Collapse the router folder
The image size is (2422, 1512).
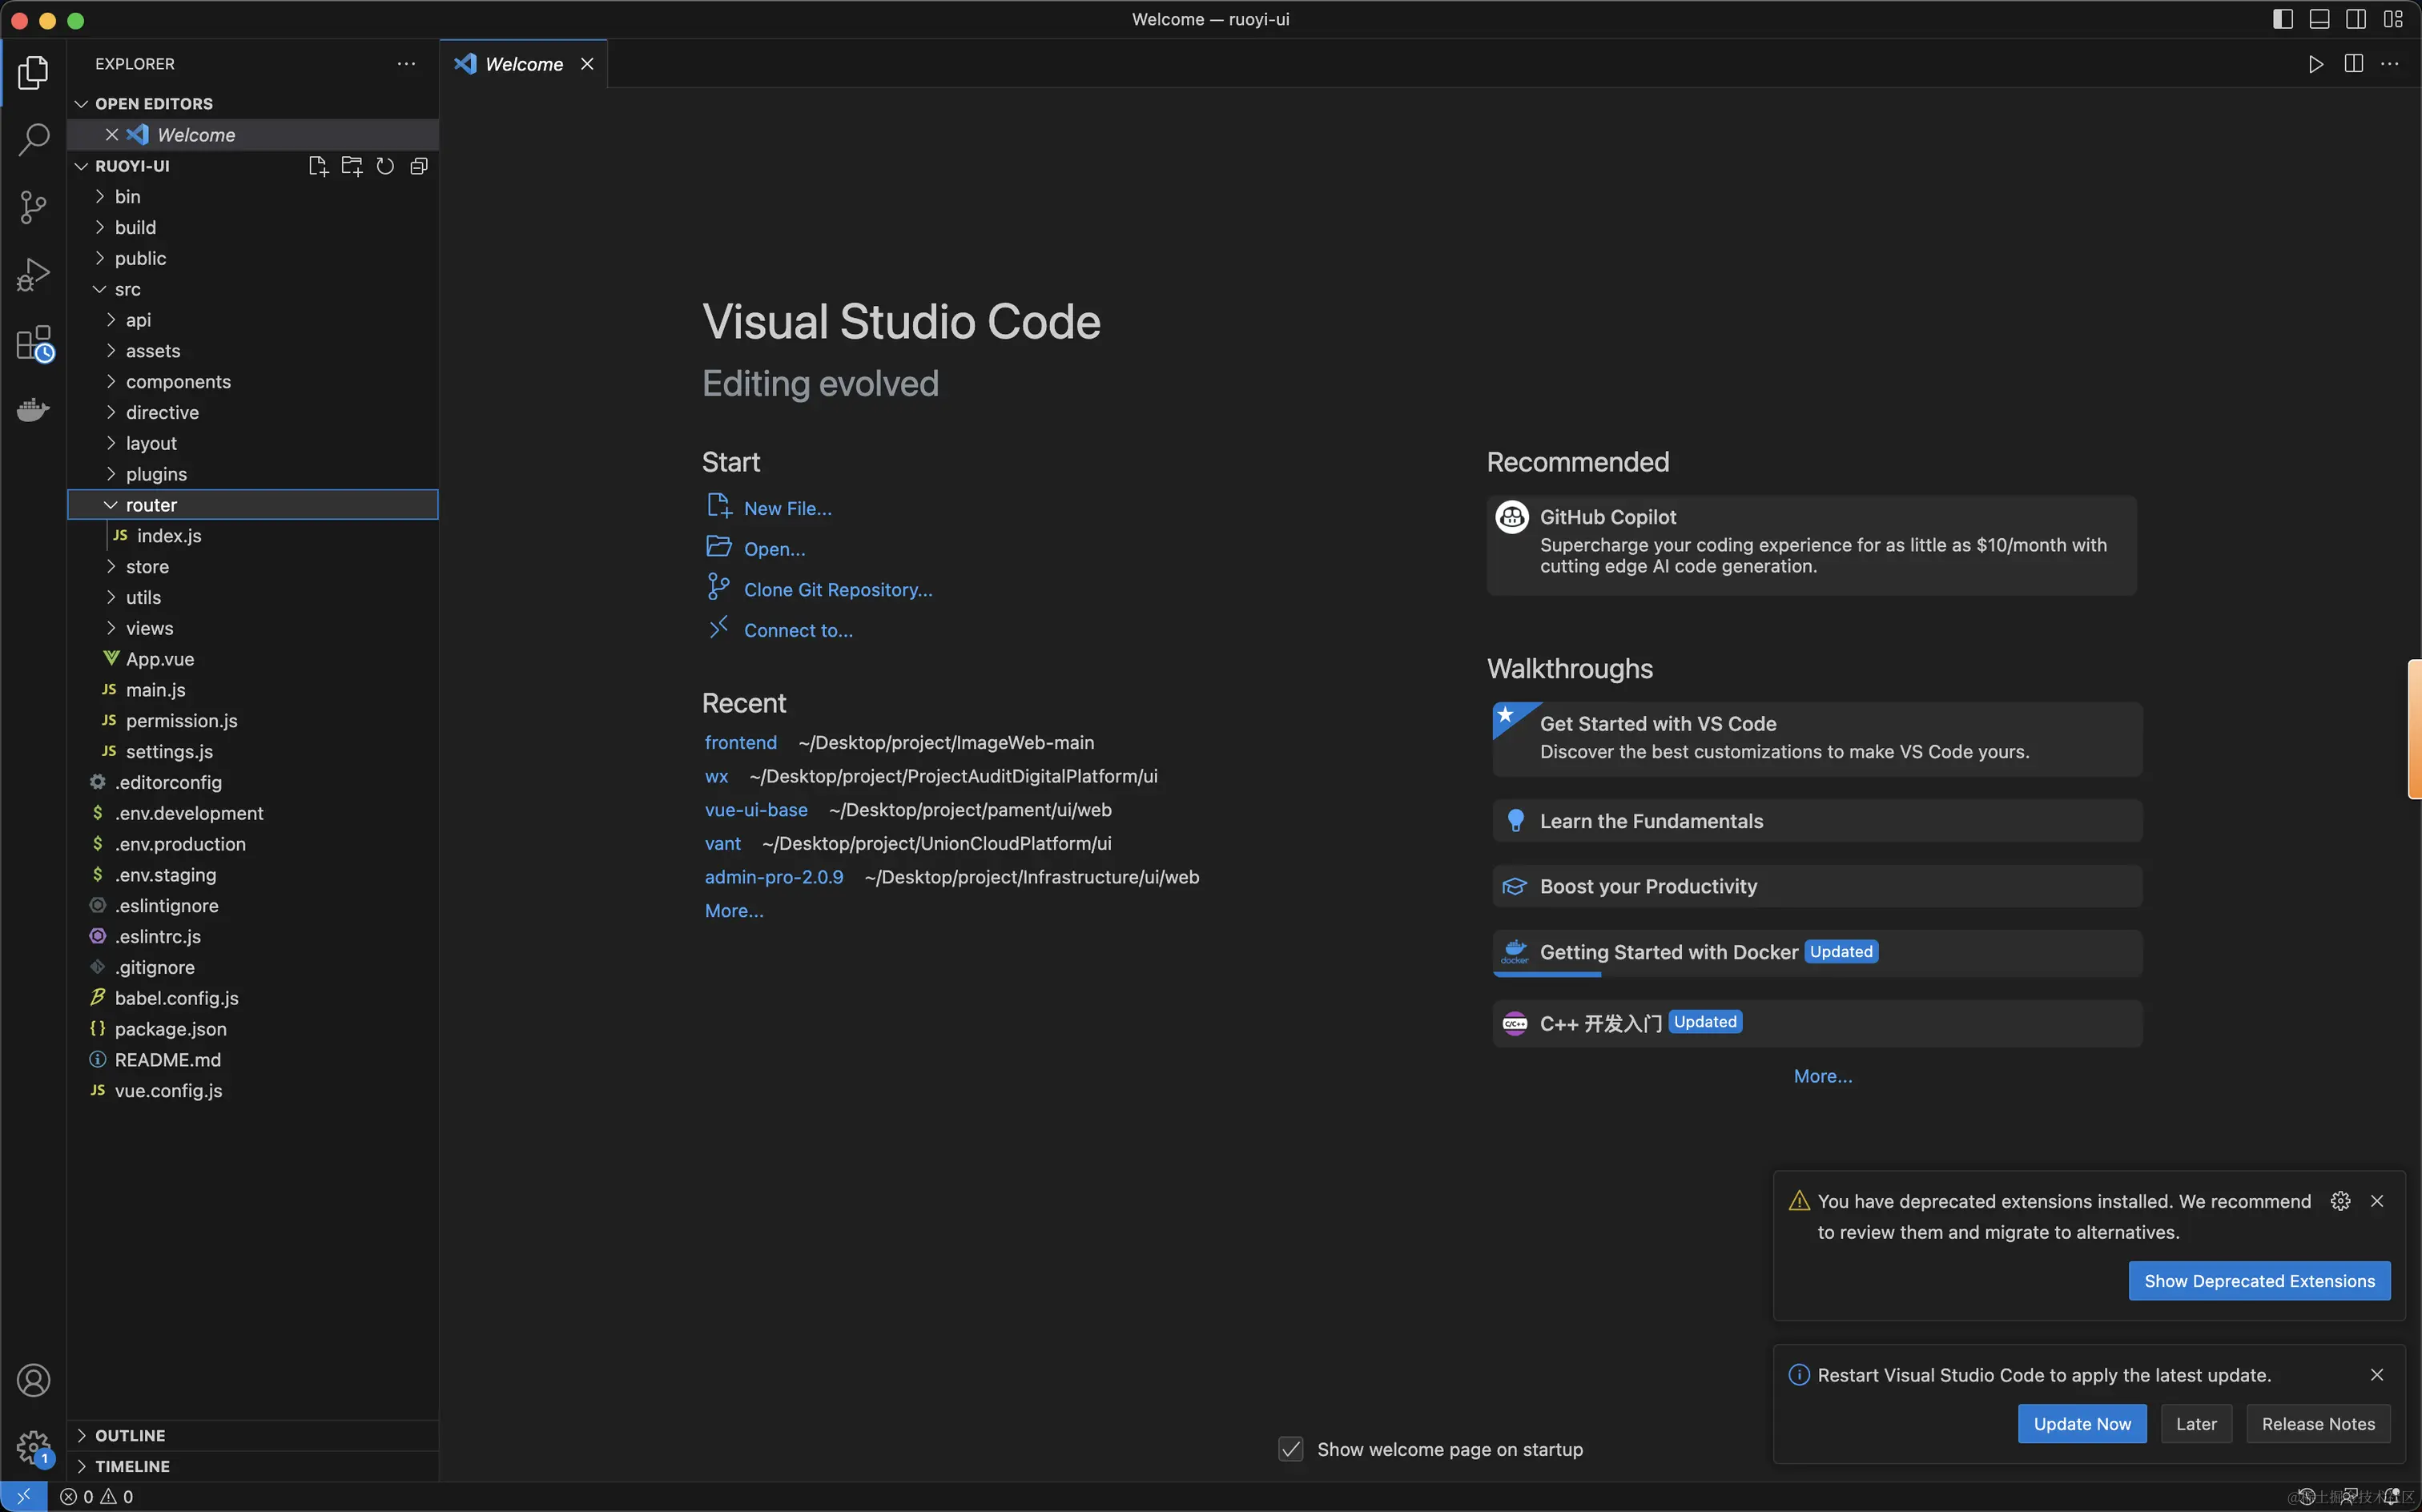point(151,505)
